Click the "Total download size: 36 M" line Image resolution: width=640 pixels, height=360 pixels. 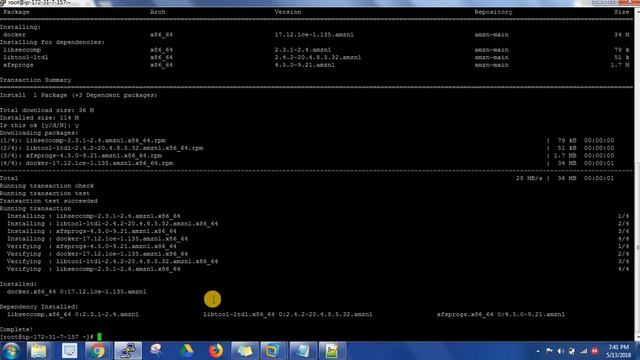[x=47, y=110]
